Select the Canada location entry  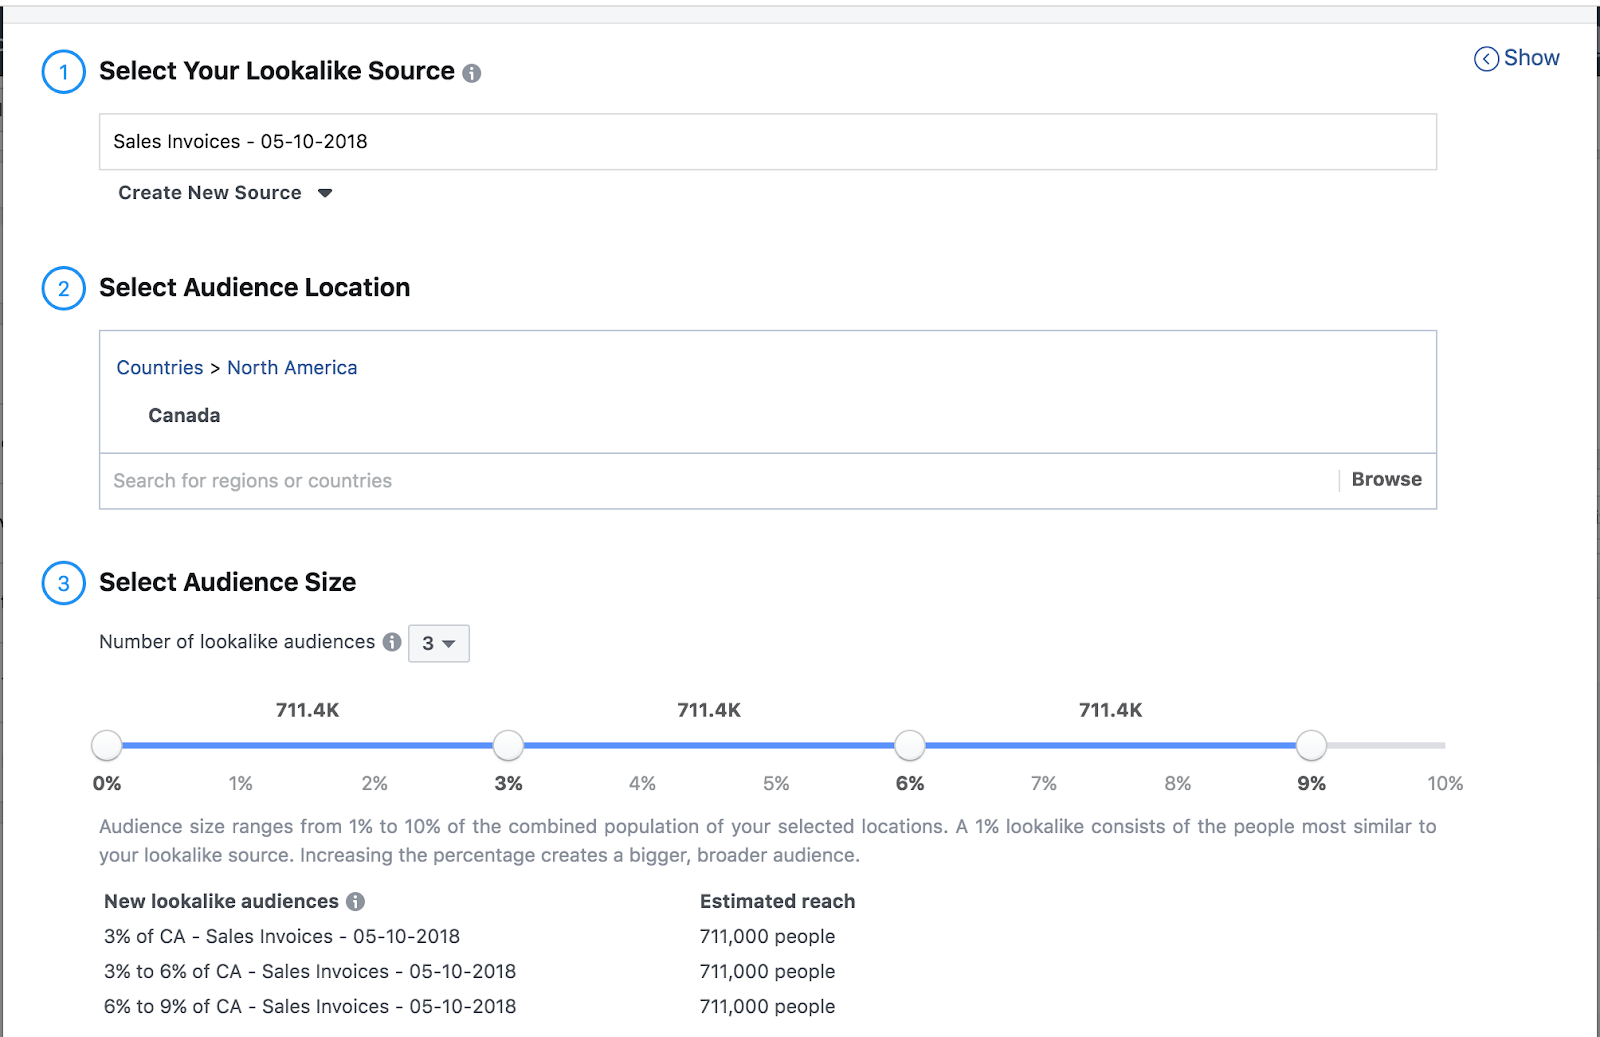(184, 416)
